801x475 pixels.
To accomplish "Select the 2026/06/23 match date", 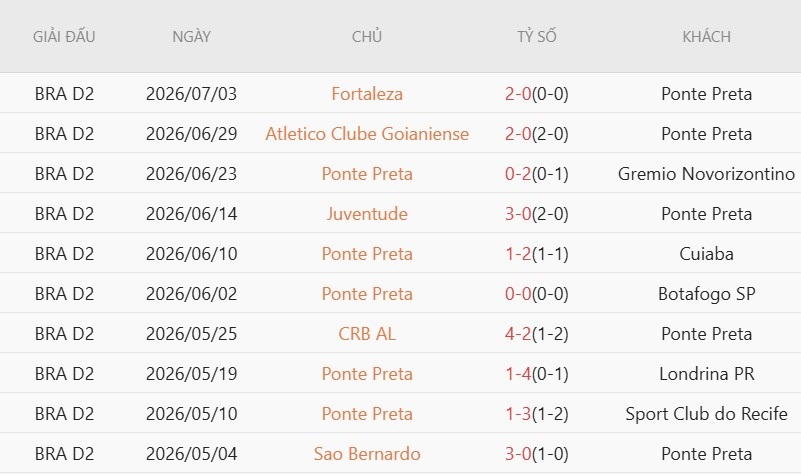I will tap(192, 174).
